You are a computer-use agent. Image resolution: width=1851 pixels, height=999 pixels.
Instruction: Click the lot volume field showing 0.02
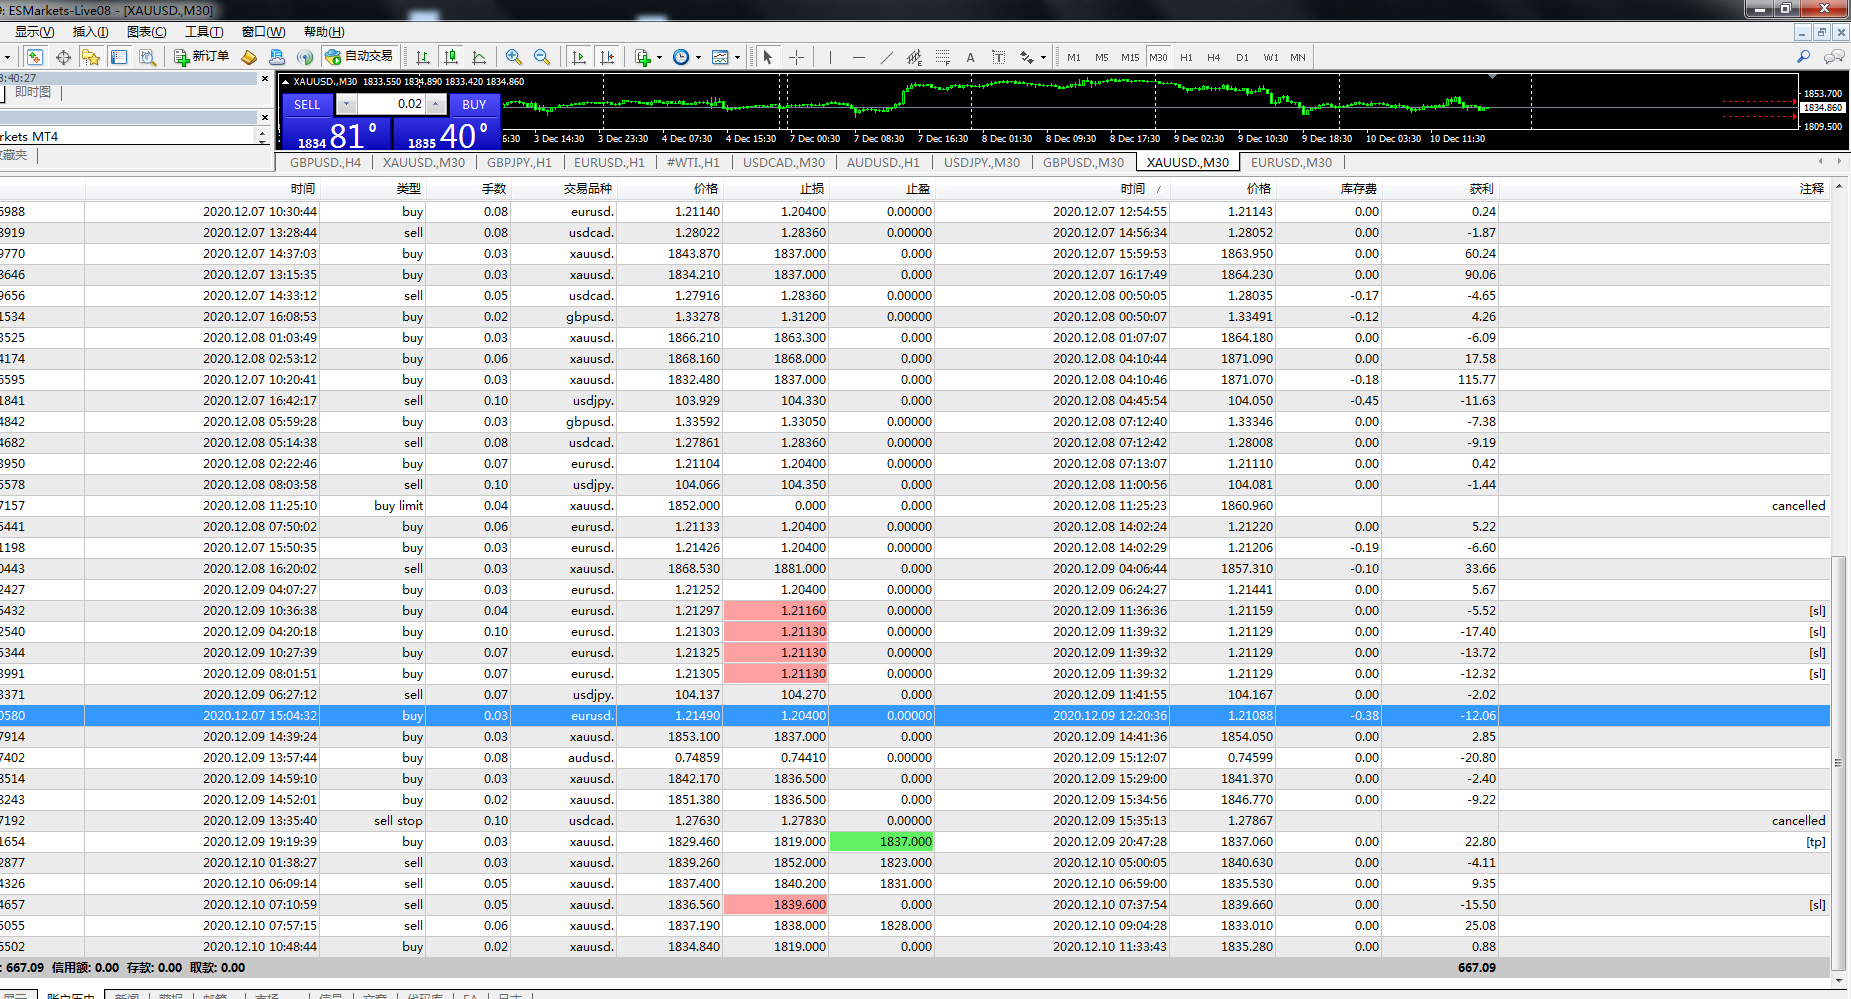tap(391, 104)
